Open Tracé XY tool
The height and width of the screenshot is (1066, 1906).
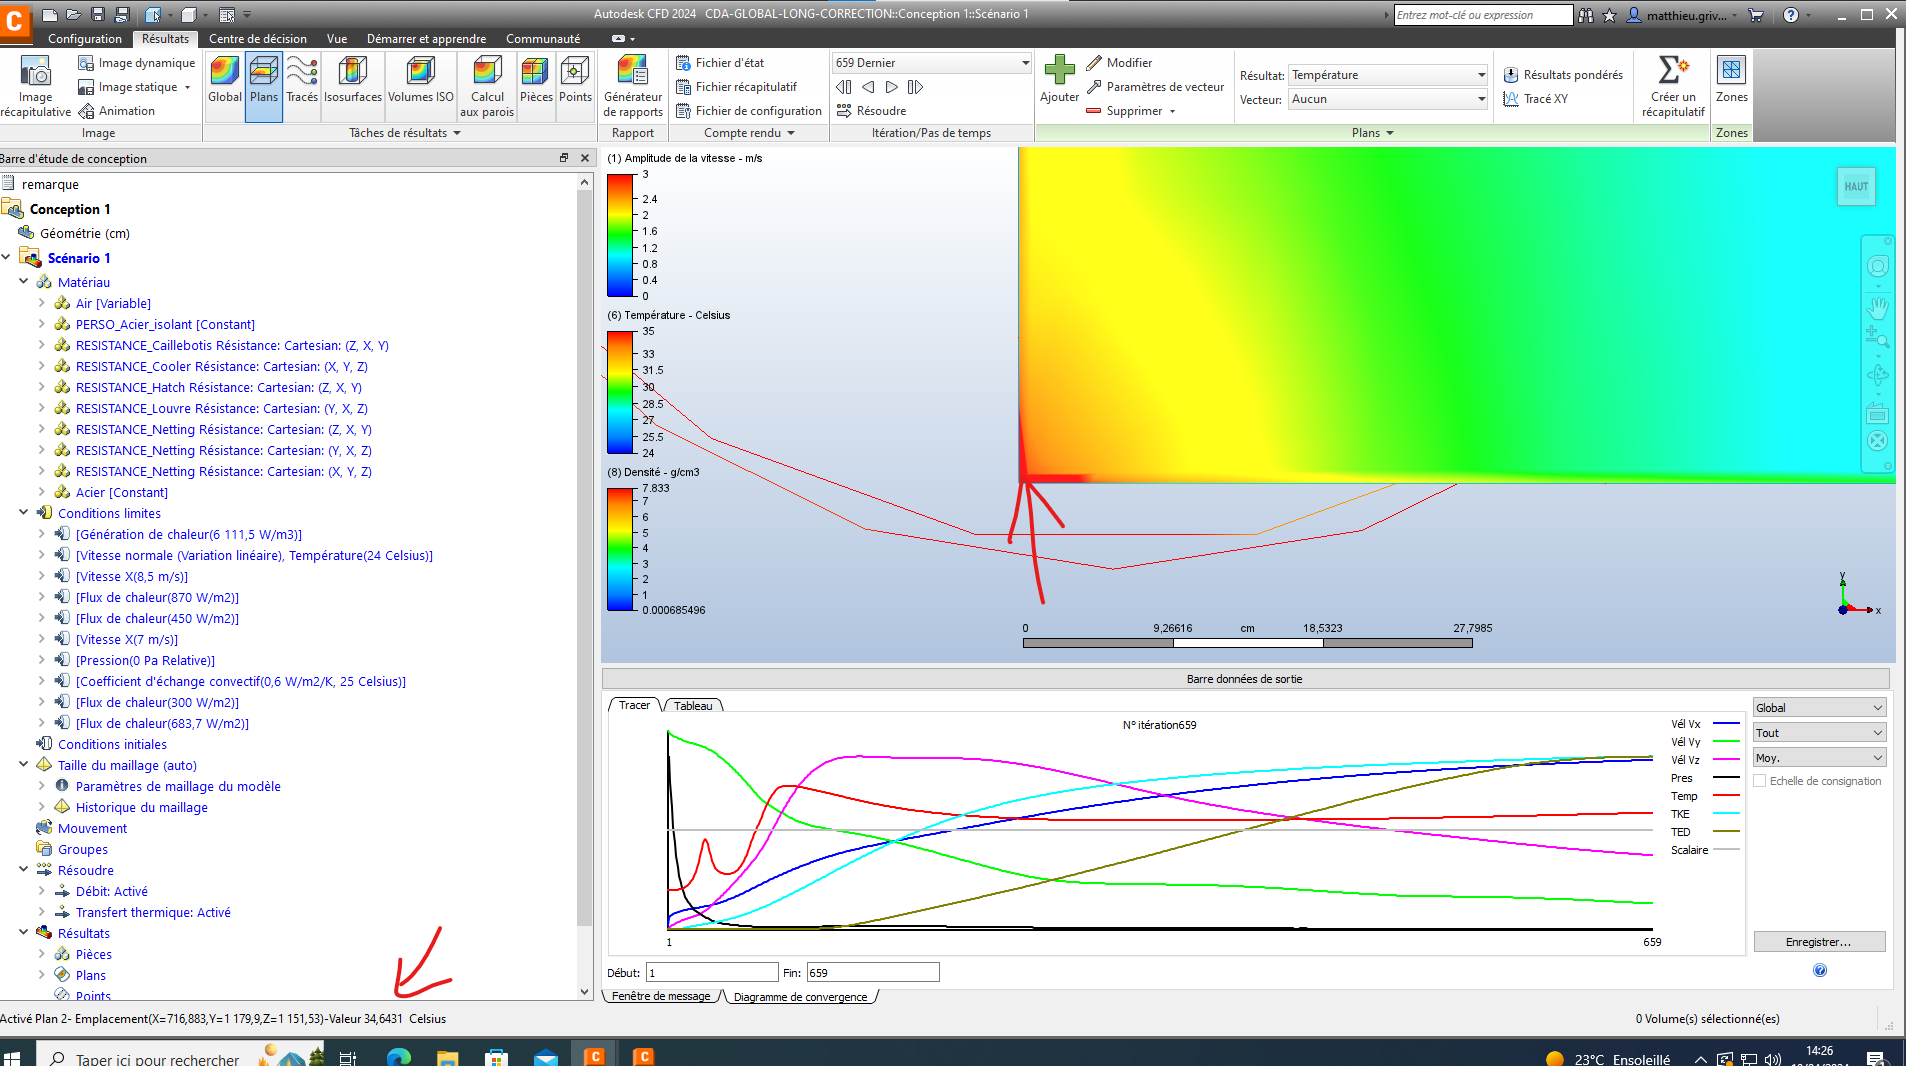1536,99
